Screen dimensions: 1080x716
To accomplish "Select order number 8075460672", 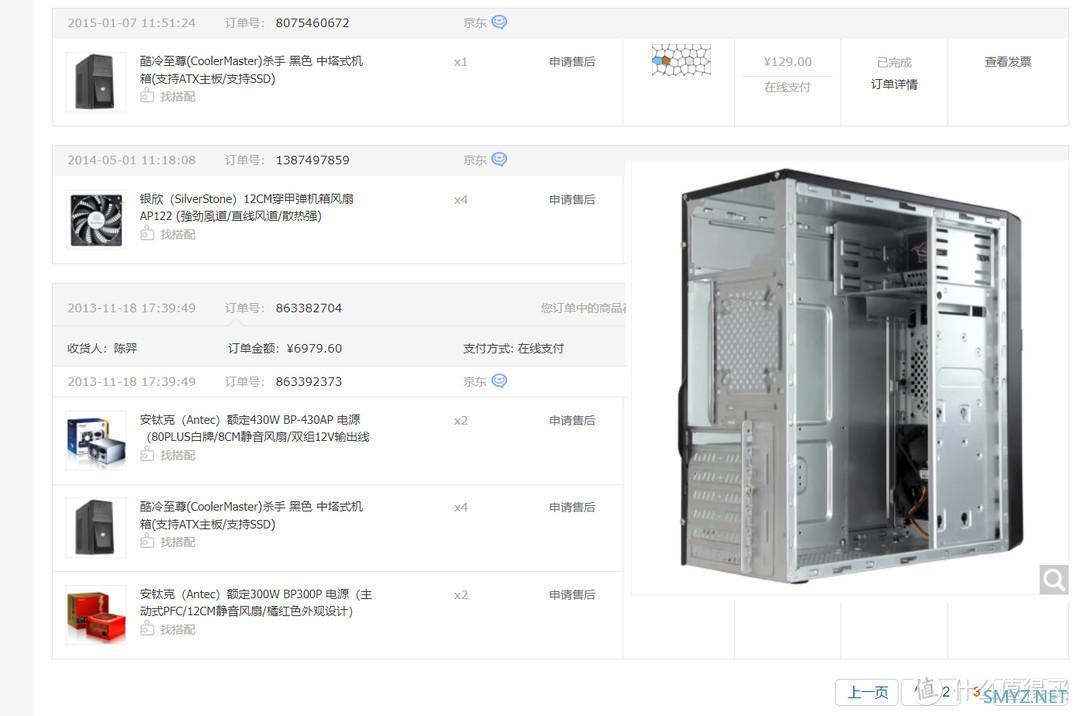I will tap(312, 23).
